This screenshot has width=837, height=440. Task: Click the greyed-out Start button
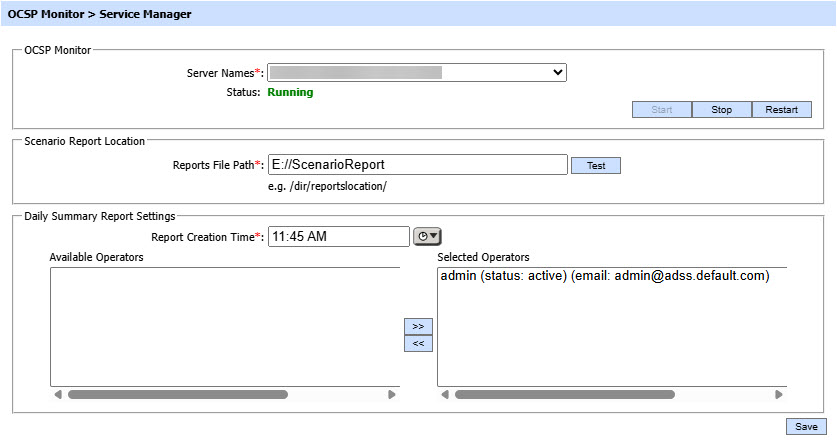(x=661, y=110)
